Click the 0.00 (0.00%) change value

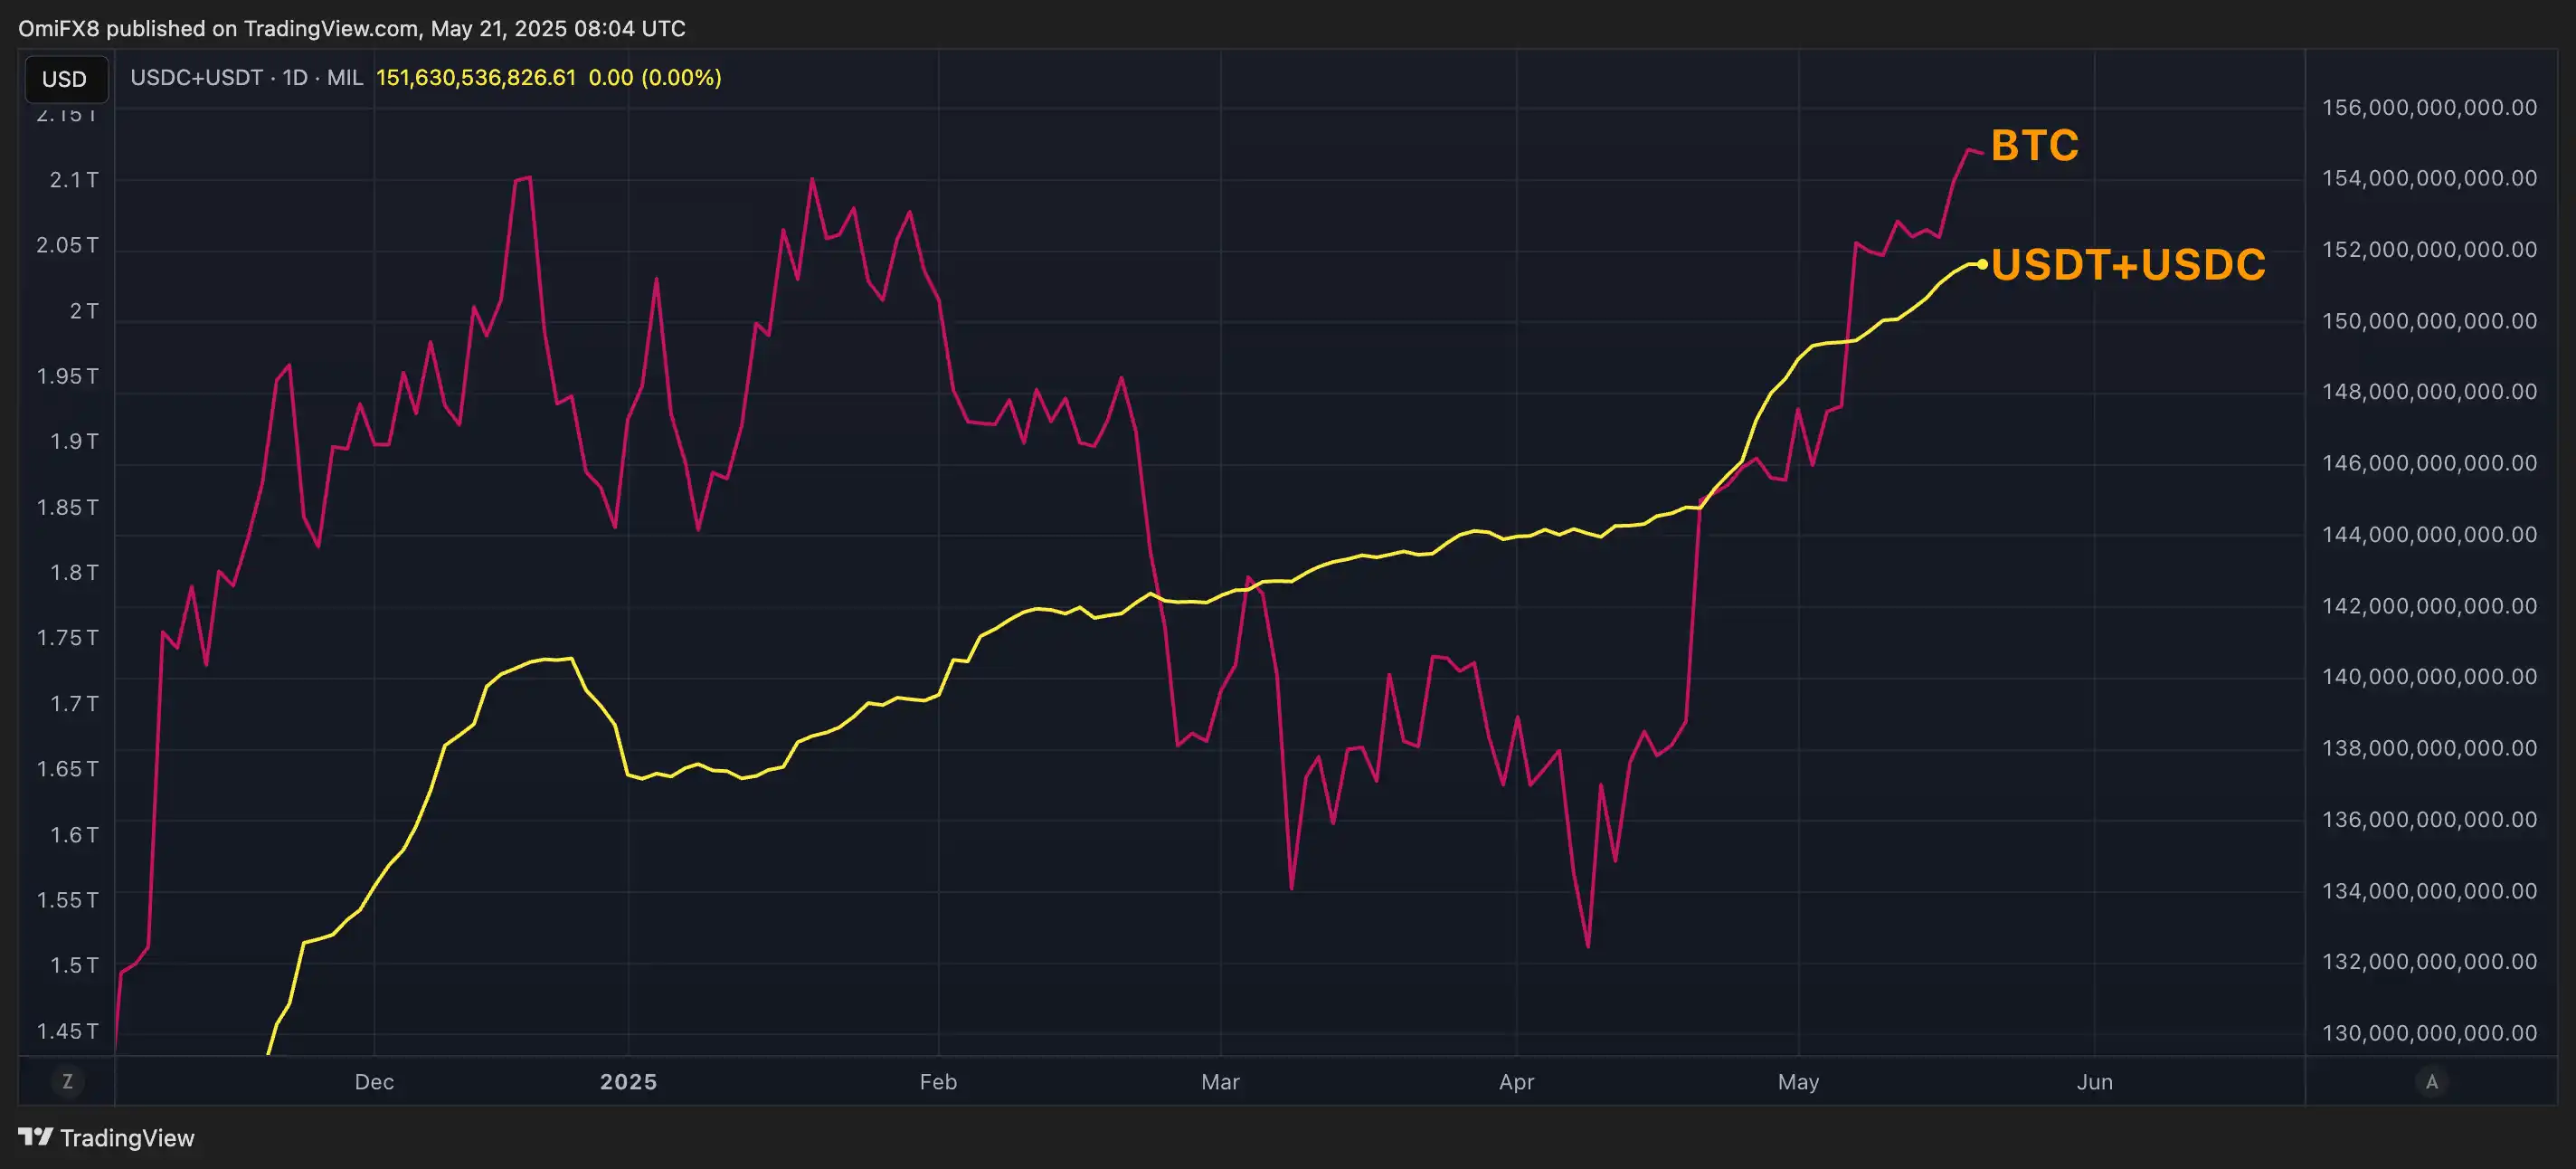[655, 78]
